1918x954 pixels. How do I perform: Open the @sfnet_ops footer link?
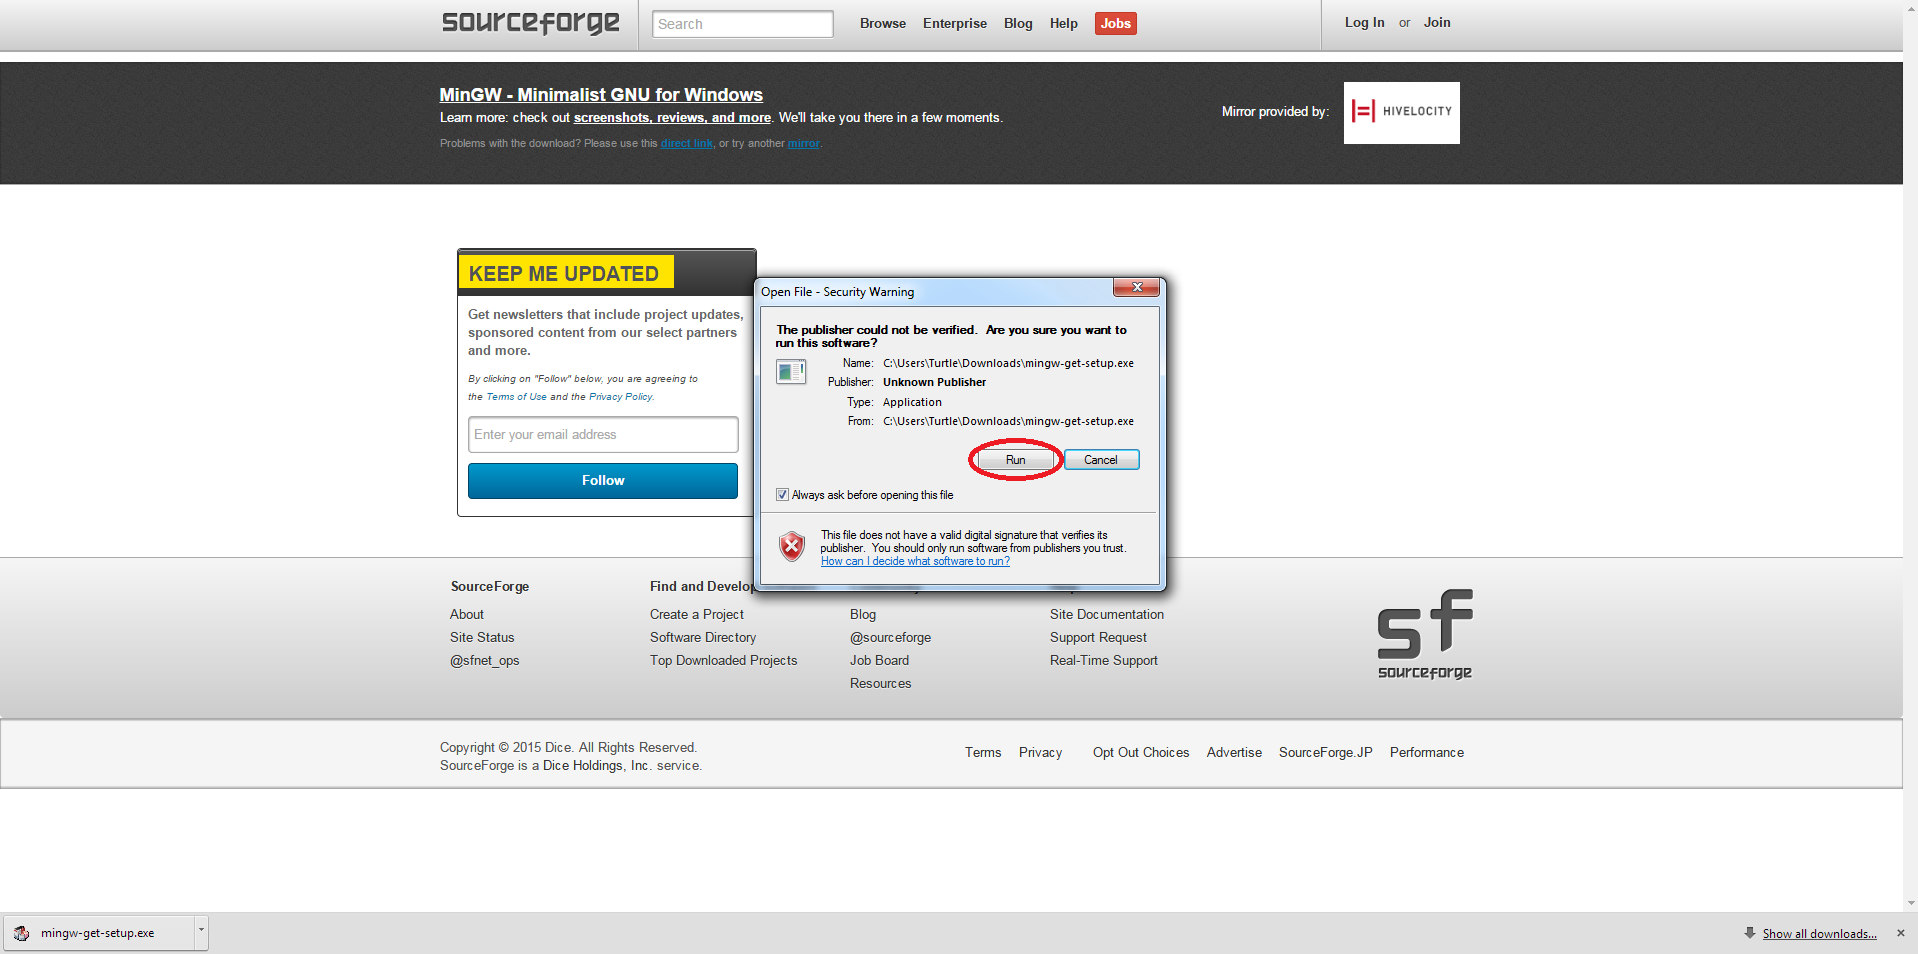click(484, 661)
